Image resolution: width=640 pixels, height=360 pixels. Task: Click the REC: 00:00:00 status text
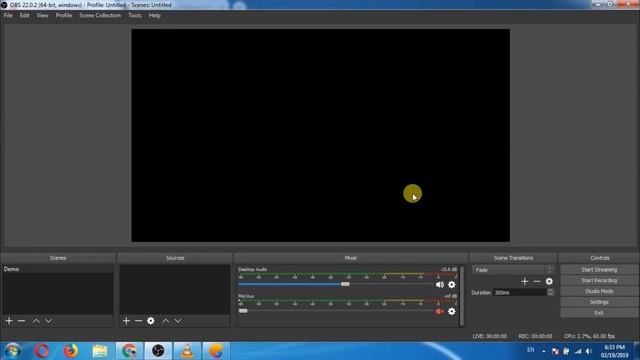535,336
